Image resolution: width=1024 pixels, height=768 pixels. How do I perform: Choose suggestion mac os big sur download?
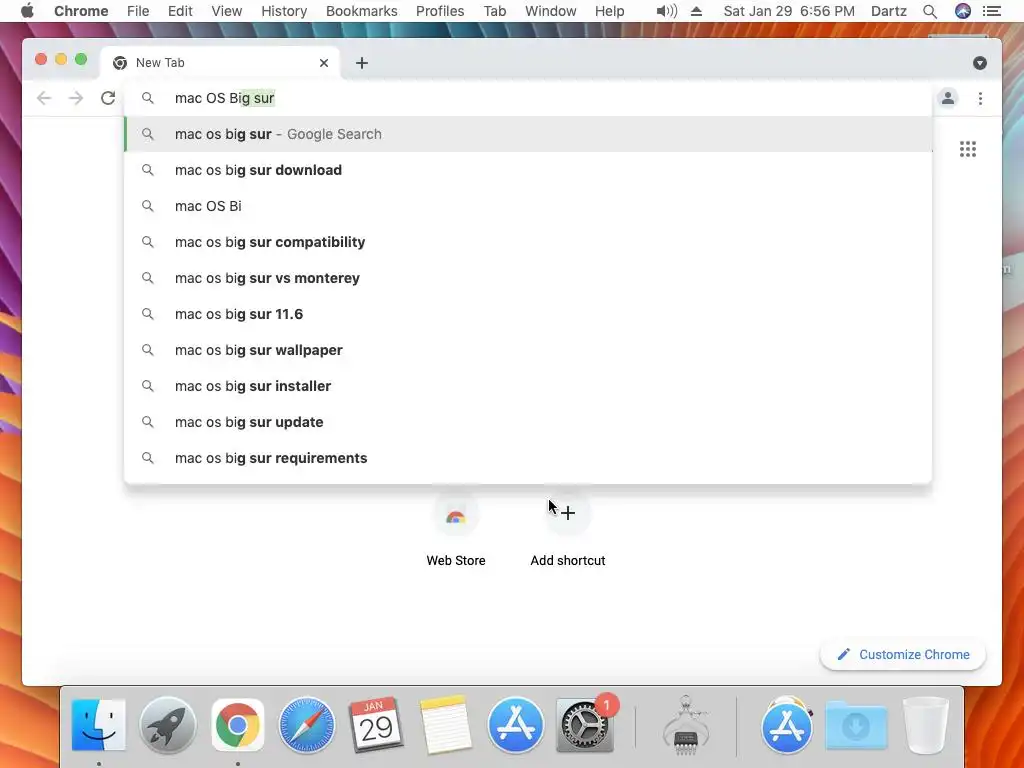528,170
